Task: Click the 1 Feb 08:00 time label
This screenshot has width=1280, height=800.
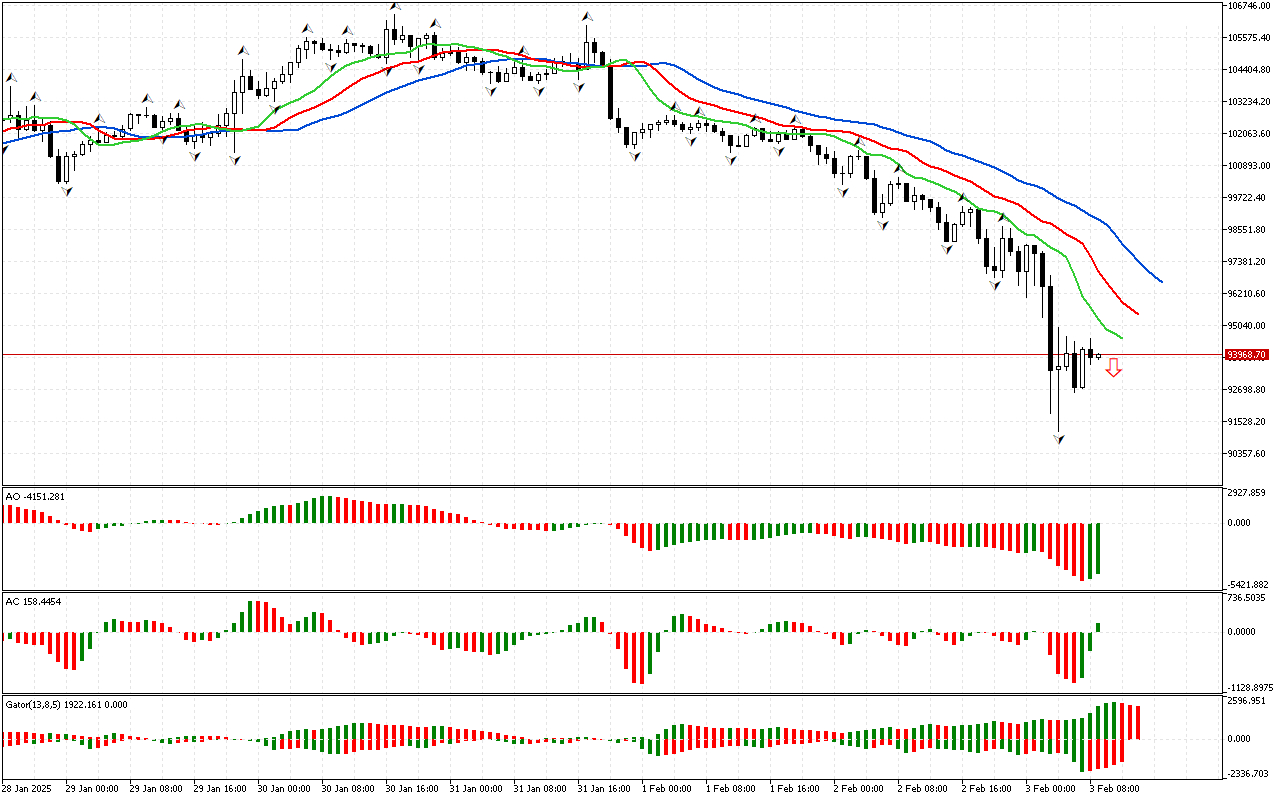Action: point(731,789)
